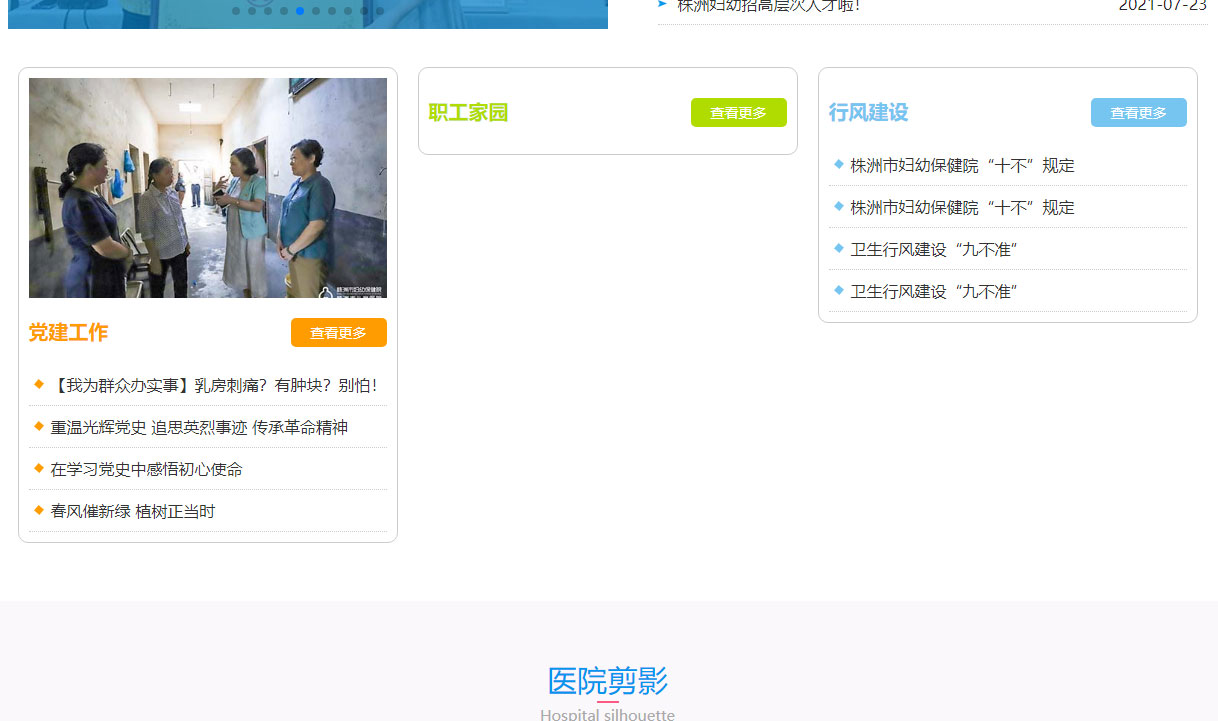This screenshot has height=721, width=1218.
Task: Click the orange diamond before 重温光辉党史
Action: [x=39, y=426]
